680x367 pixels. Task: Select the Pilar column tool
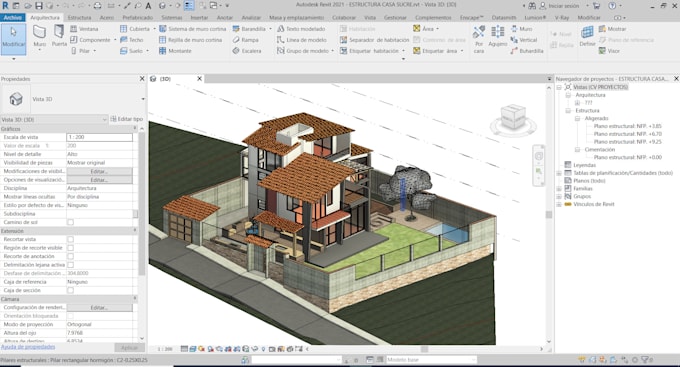(x=81, y=51)
